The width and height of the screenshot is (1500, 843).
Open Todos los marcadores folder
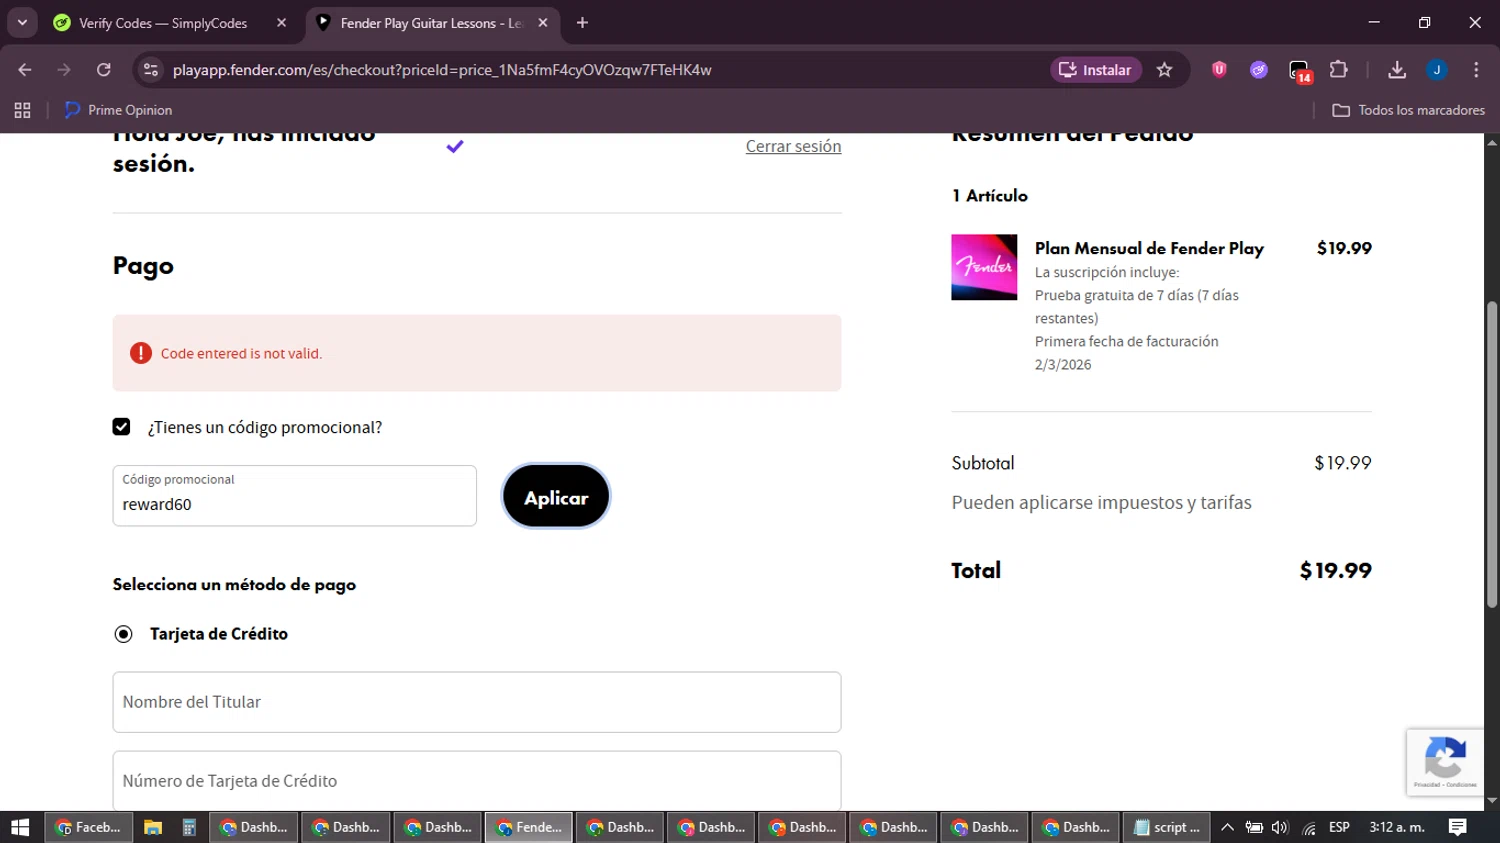coord(1408,110)
